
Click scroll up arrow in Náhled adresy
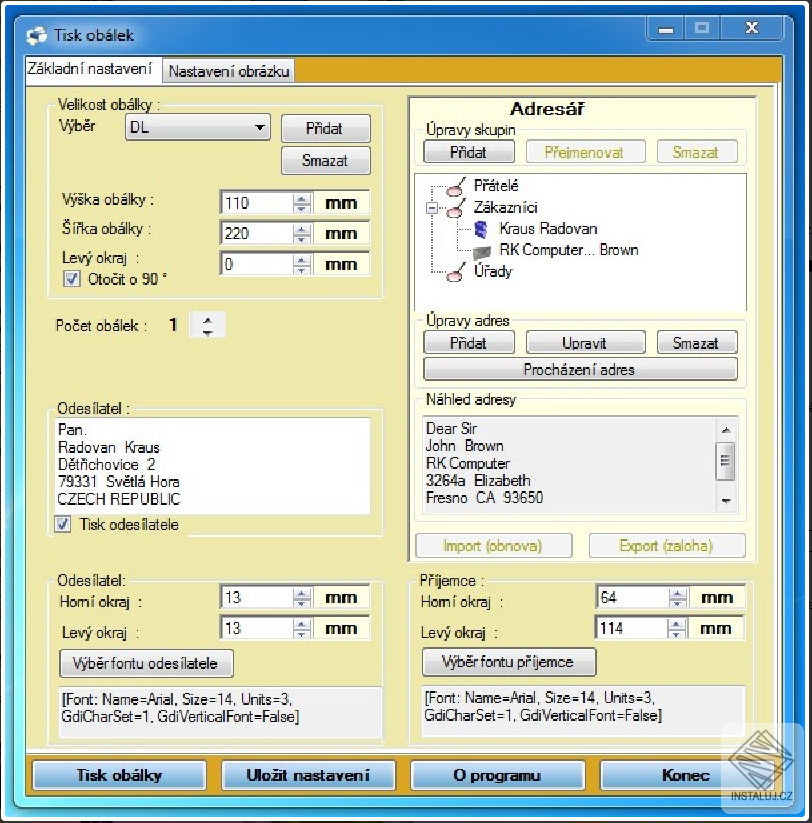pos(726,430)
